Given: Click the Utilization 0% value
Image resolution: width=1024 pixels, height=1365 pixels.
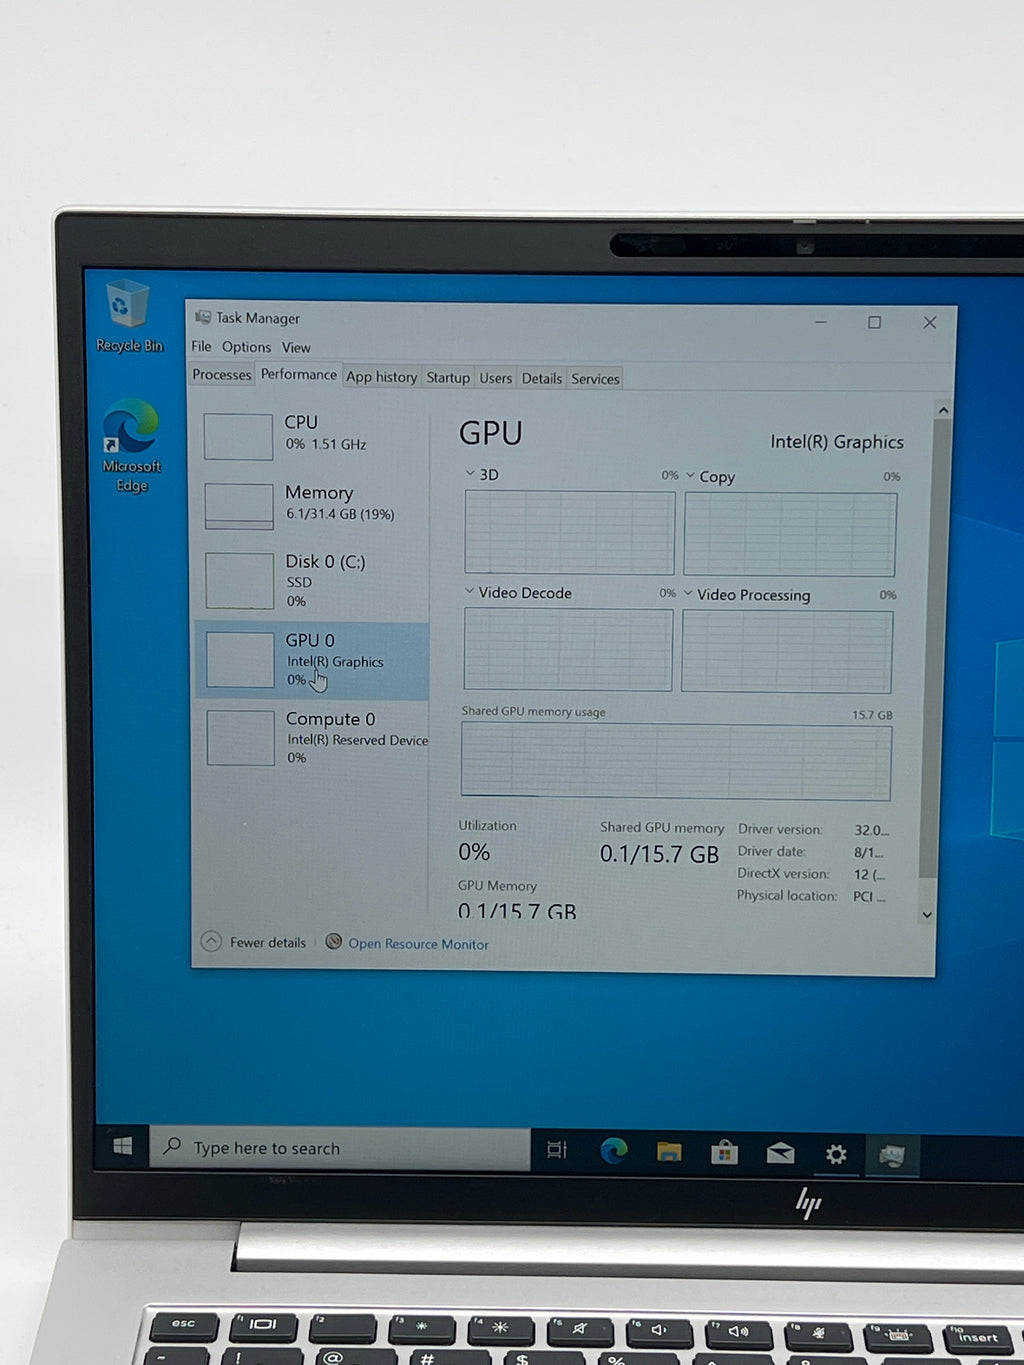Looking at the screenshot, I should (x=474, y=852).
